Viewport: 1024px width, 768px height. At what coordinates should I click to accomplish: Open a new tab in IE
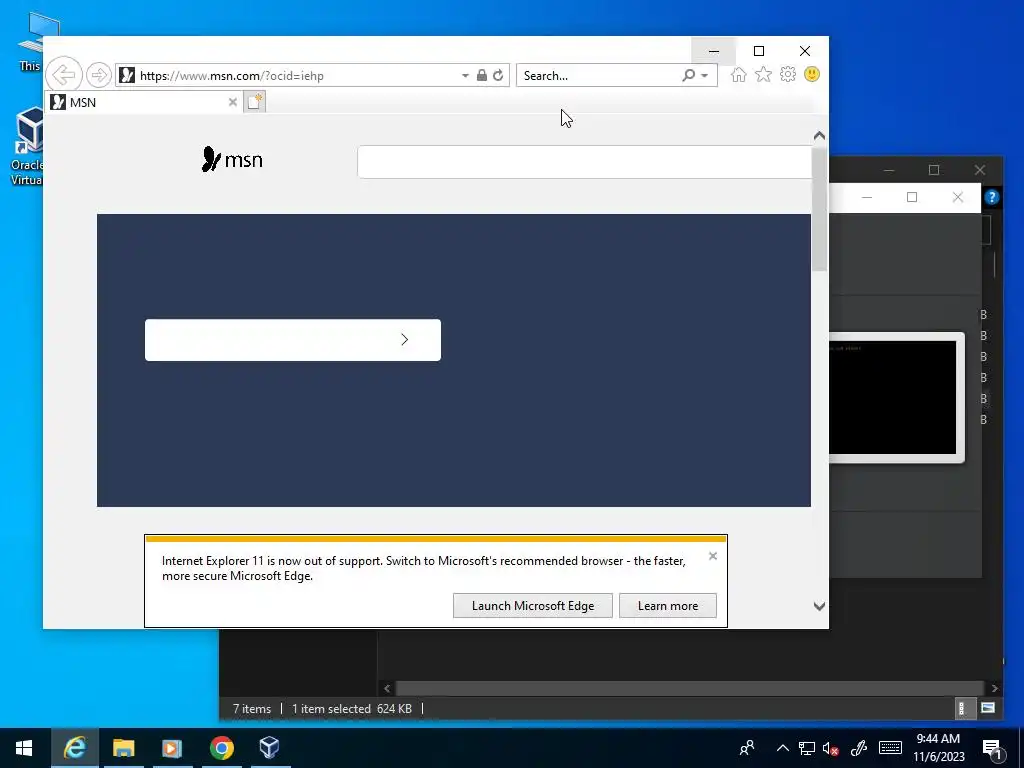point(255,102)
